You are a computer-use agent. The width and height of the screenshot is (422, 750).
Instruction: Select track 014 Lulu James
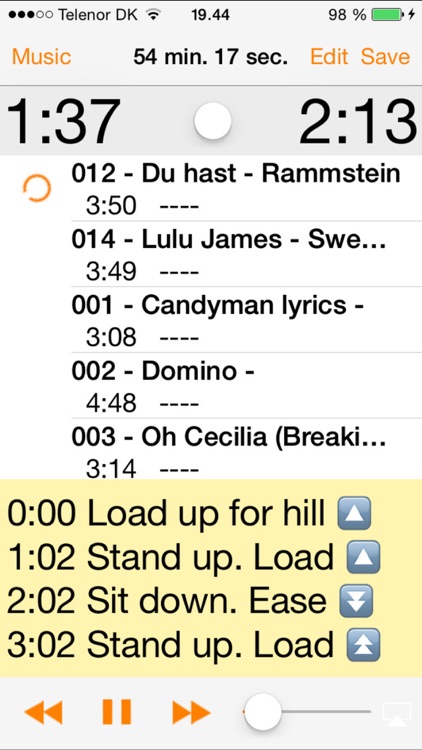pyautogui.click(x=246, y=254)
